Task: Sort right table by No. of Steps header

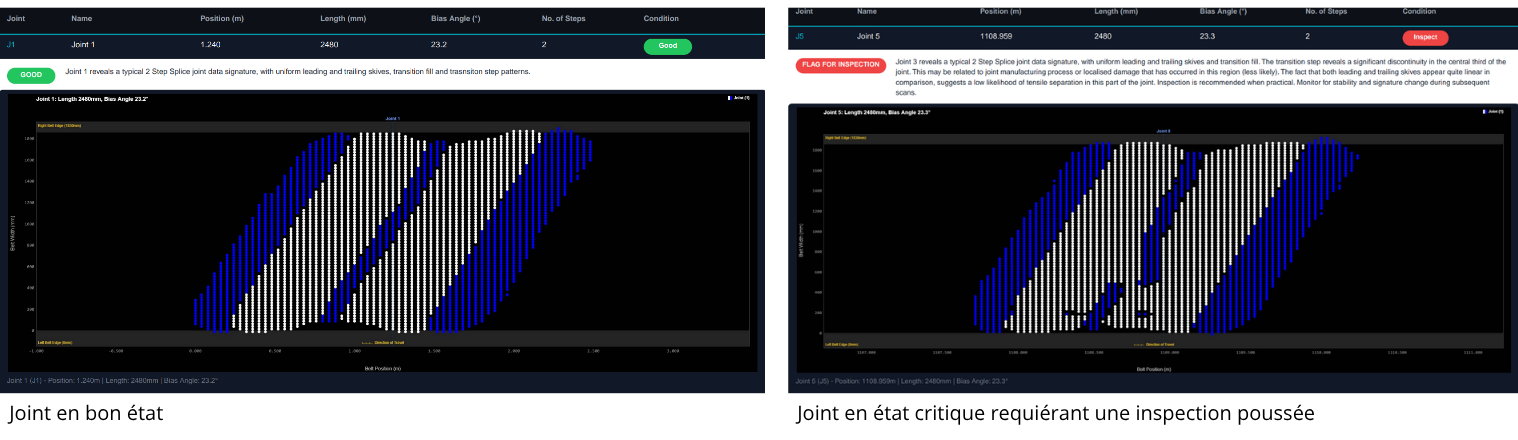Action: pyautogui.click(x=1328, y=11)
